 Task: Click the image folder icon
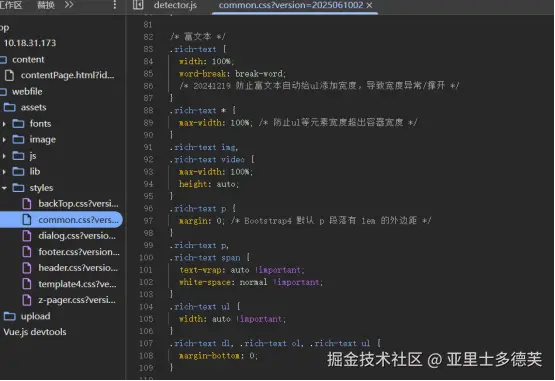click(x=18, y=140)
